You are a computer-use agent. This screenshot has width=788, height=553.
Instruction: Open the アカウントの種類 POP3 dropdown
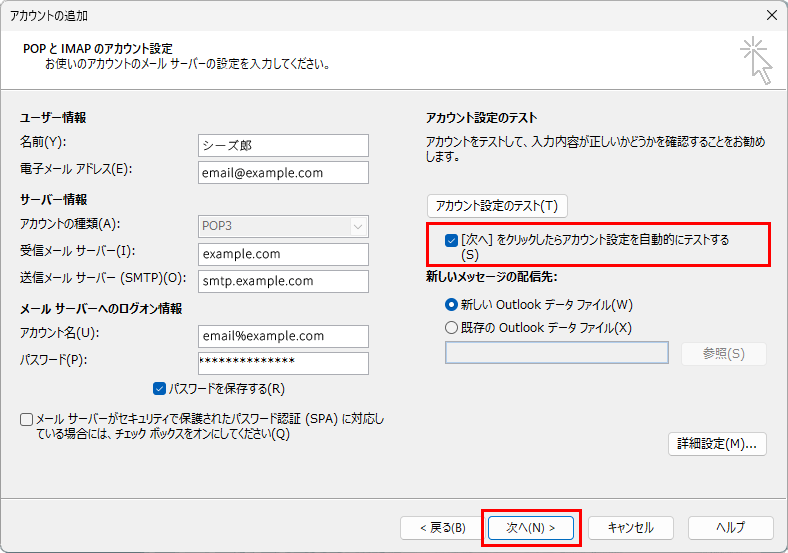click(x=283, y=227)
